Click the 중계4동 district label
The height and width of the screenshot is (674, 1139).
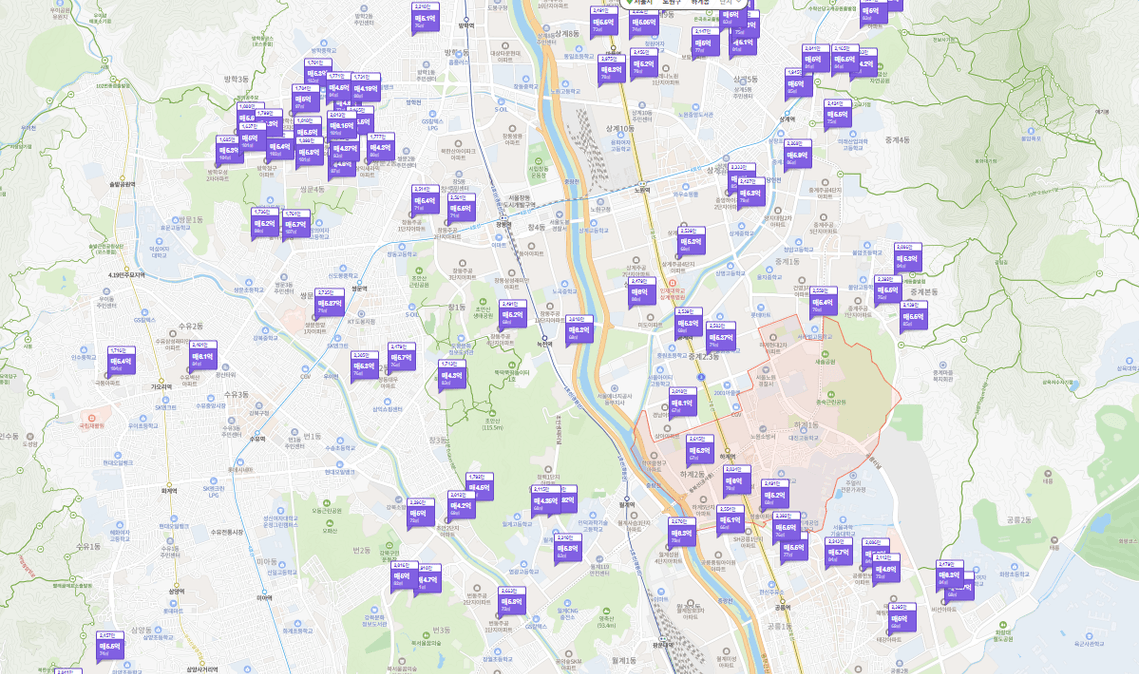click(x=897, y=139)
